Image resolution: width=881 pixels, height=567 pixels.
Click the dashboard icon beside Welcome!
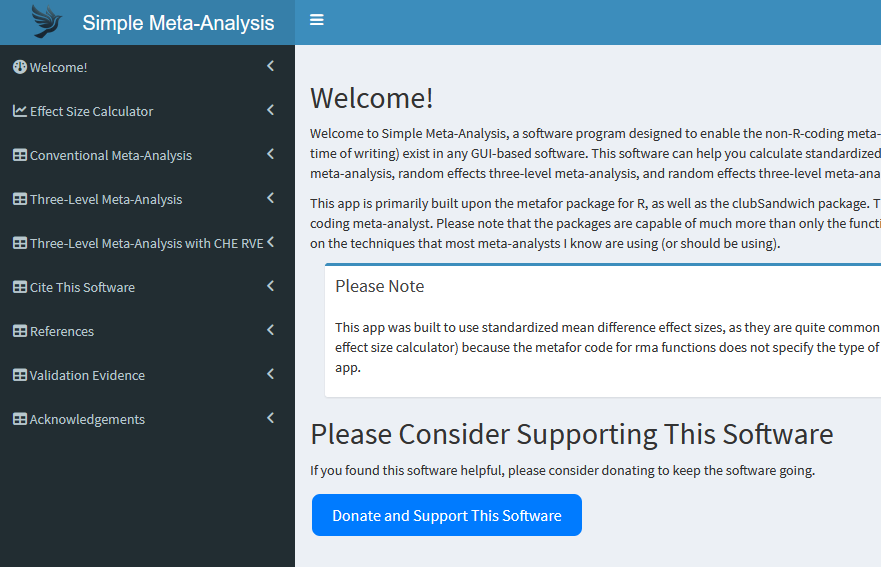19,67
